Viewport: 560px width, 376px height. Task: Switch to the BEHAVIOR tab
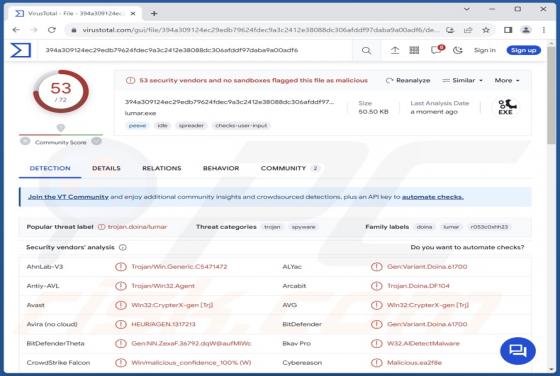[x=221, y=168]
